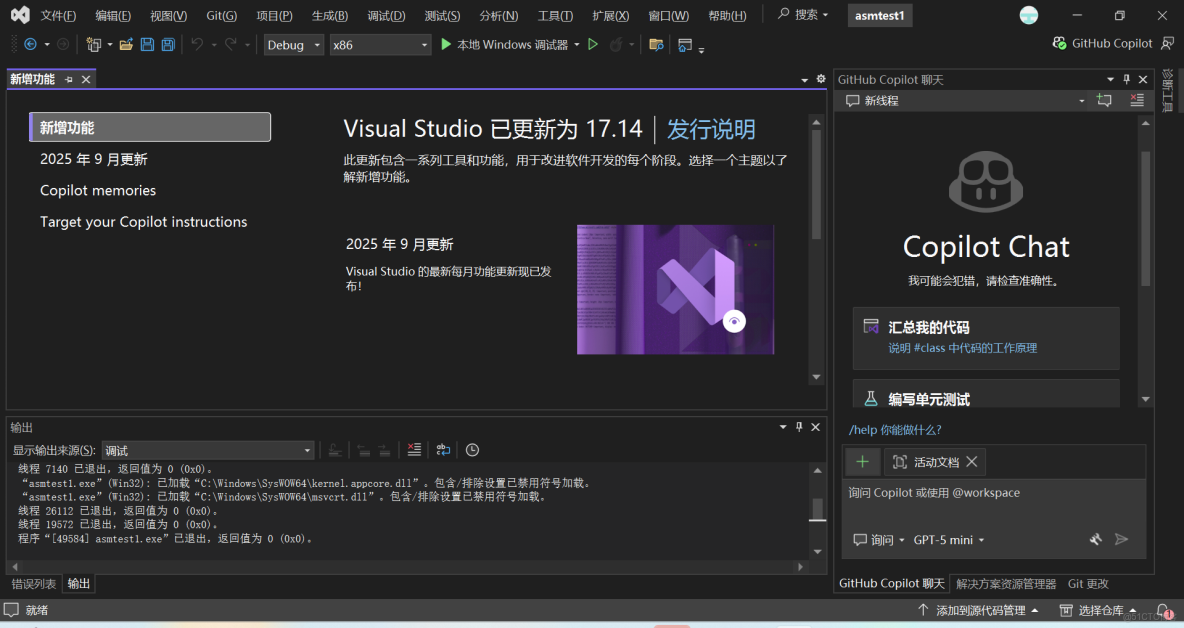The height and width of the screenshot is (628, 1184).
Task: Open the 工具(T) menu
Action: pos(556,15)
